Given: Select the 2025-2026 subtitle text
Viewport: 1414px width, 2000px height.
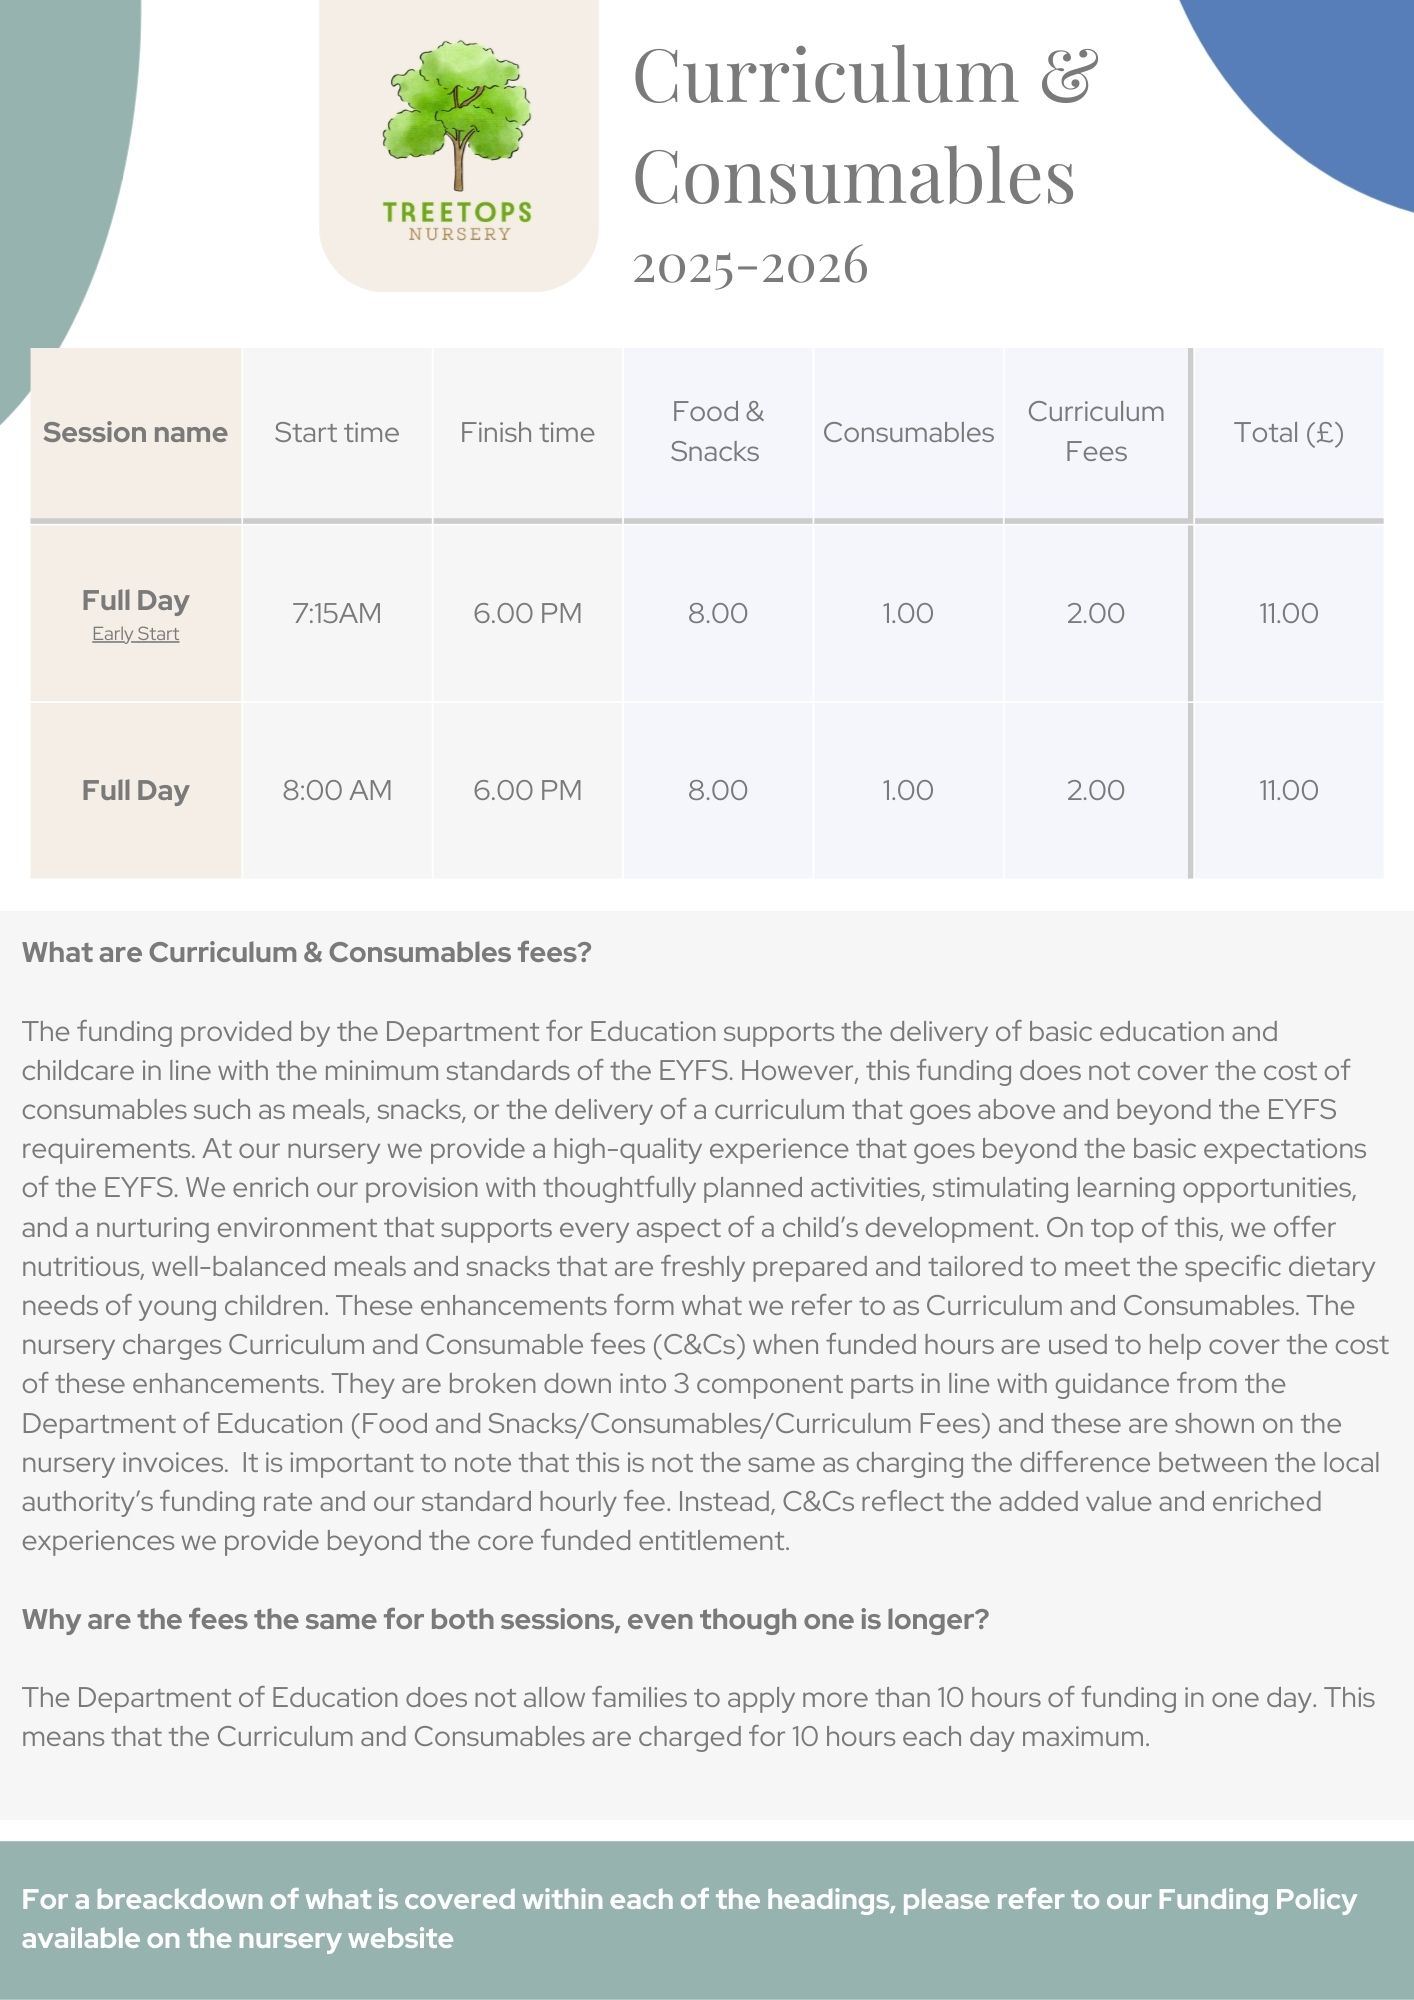Looking at the screenshot, I should [x=750, y=266].
